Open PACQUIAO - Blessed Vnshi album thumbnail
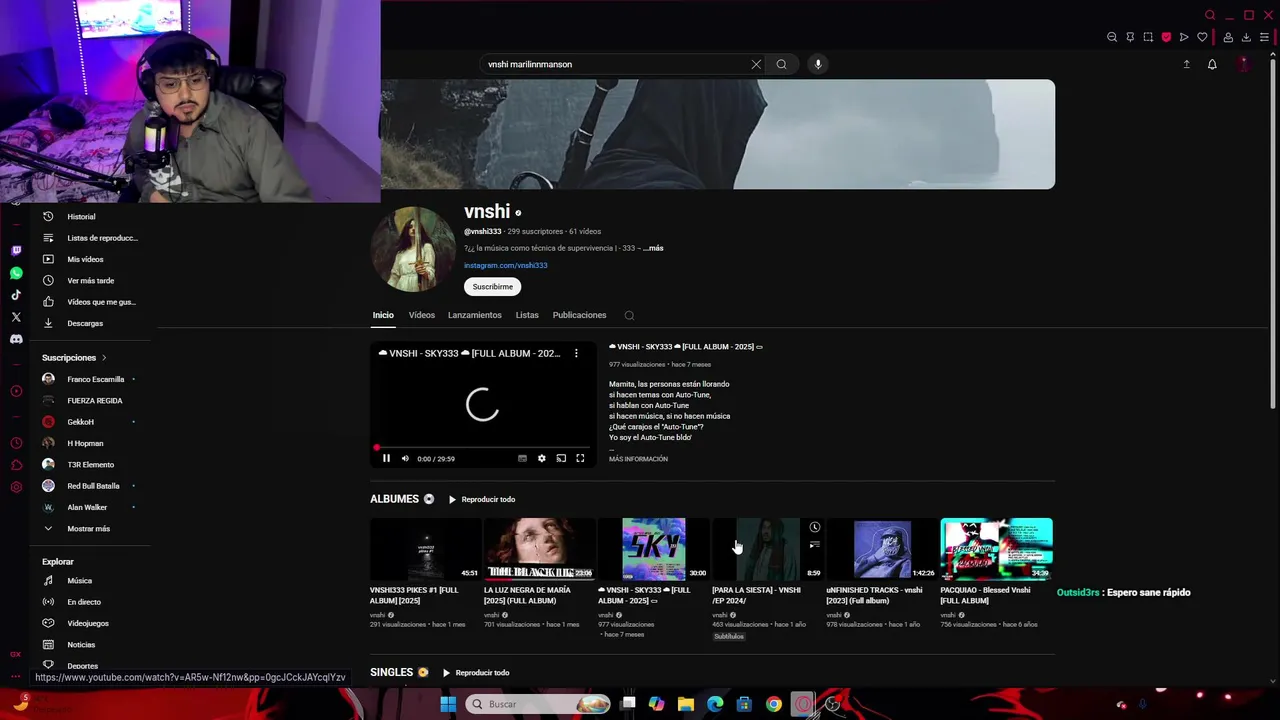 click(996, 548)
